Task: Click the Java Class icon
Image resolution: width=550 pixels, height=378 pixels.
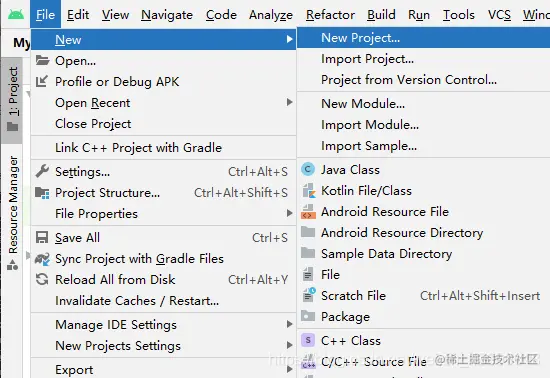Action: (x=308, y=169)
